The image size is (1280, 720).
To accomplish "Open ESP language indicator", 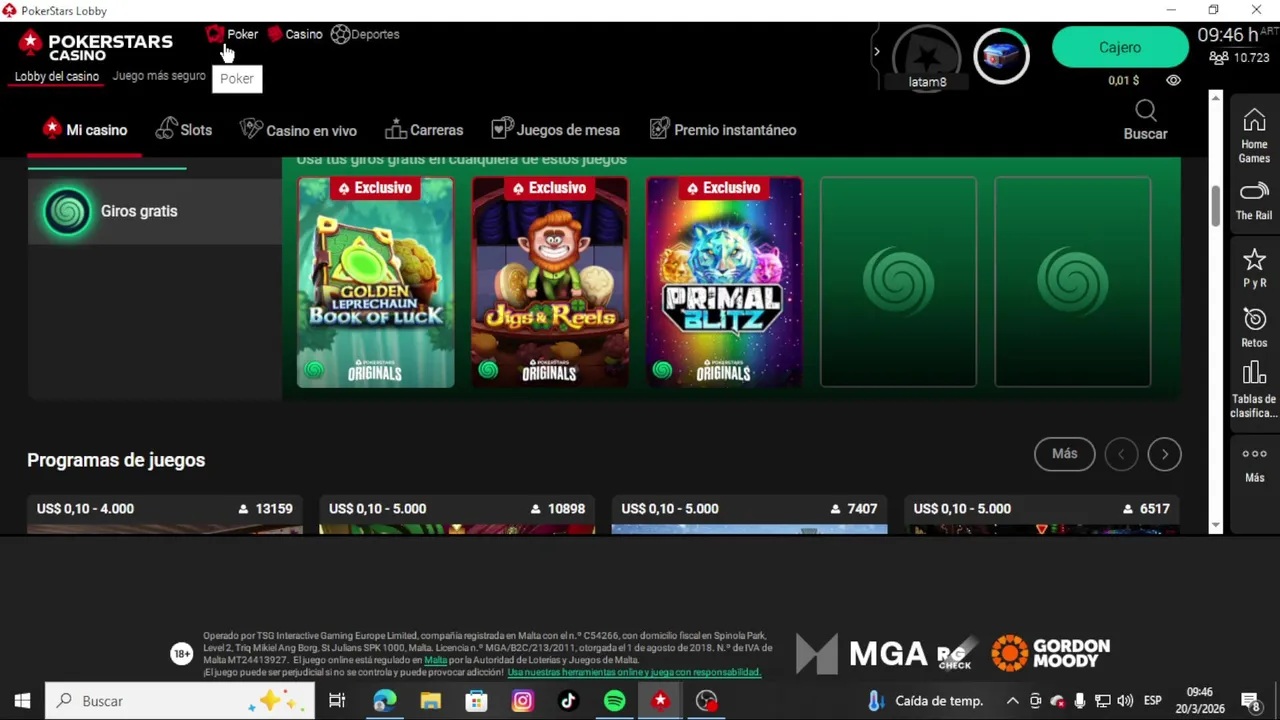I will point(1152,701).
